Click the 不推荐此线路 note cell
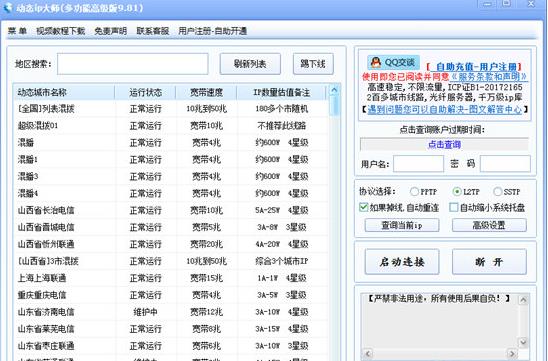Screen dimensions: 548x361 pos(282,126)
